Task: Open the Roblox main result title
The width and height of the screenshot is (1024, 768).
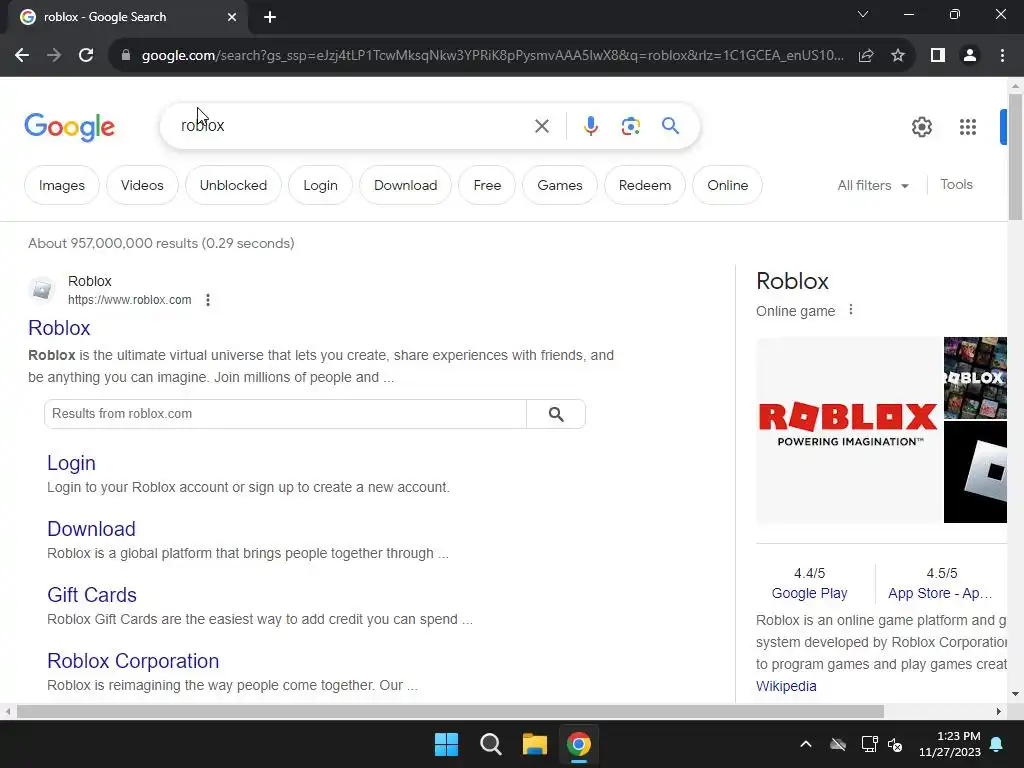Action: point(59,328)
